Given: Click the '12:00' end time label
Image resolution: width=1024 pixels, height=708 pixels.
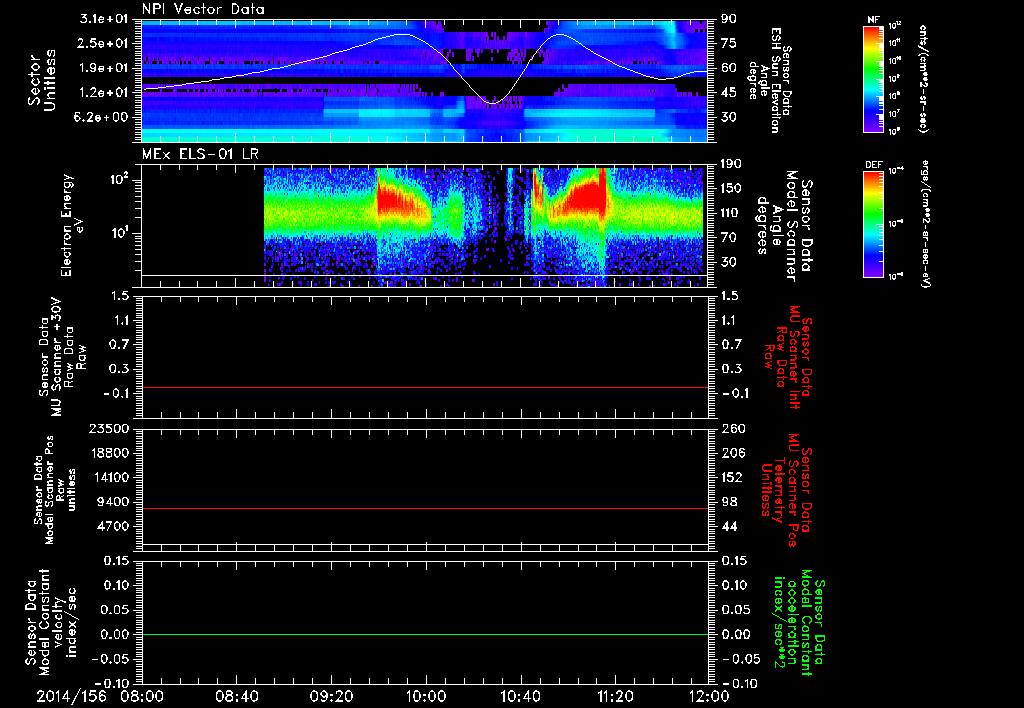Looking at the screenshot, I should (709, 696).
